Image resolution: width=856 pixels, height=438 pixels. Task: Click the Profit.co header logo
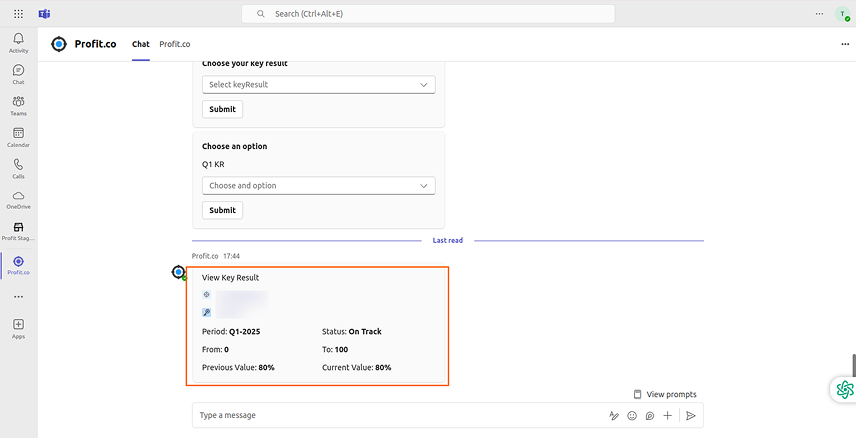click(59, 44)
